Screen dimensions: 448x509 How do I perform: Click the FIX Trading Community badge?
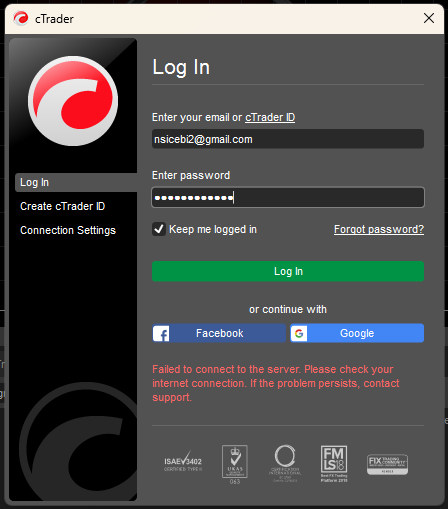coord(387,464)
